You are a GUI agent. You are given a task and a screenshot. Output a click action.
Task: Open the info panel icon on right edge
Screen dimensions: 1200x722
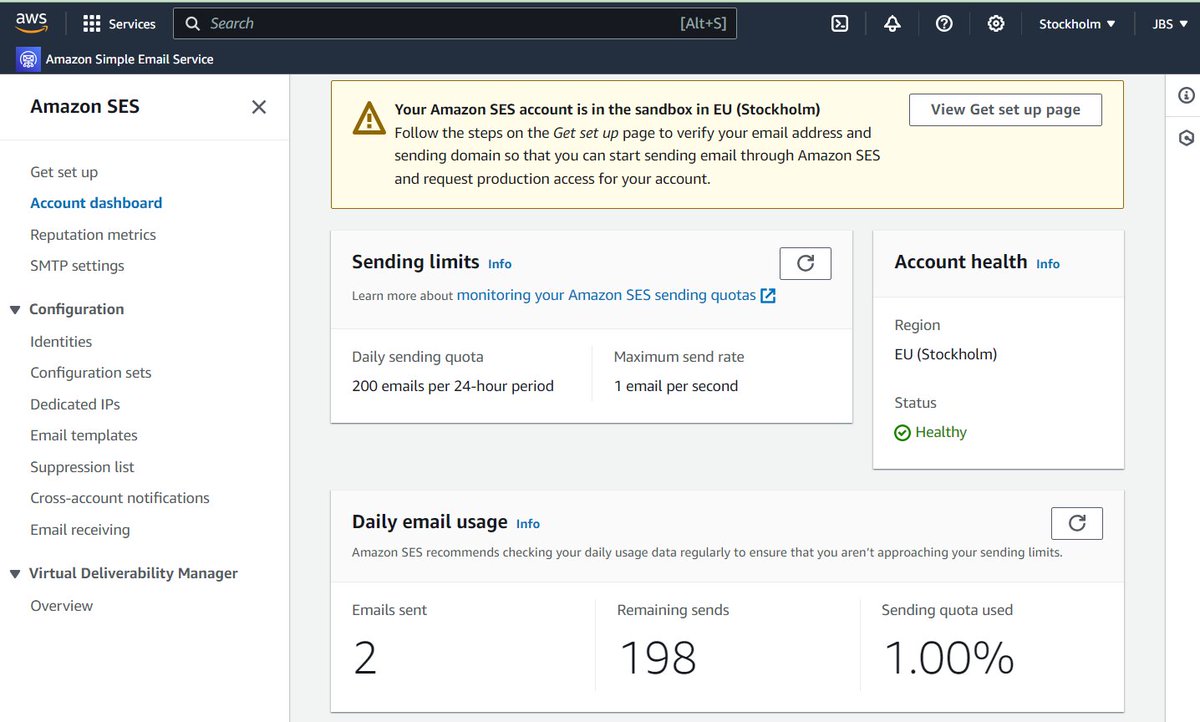pyautogui.click(x=1186, y=96)
